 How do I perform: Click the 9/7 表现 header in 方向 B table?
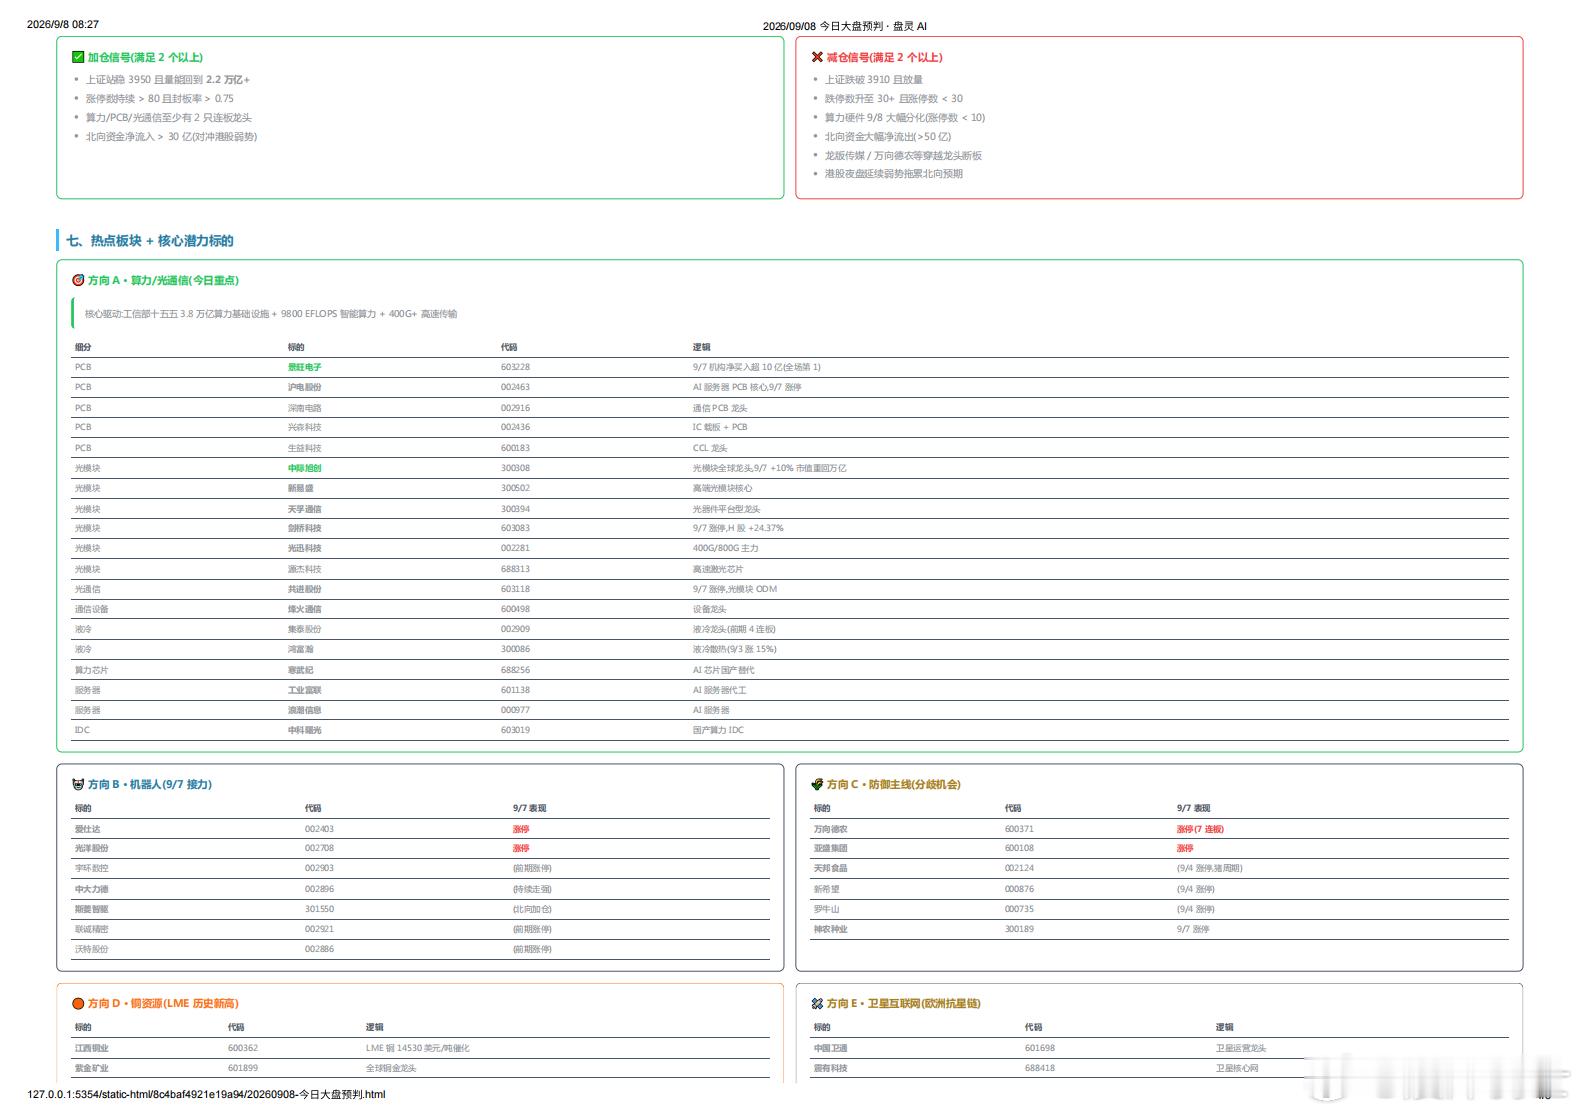click(x=529, y=808)
